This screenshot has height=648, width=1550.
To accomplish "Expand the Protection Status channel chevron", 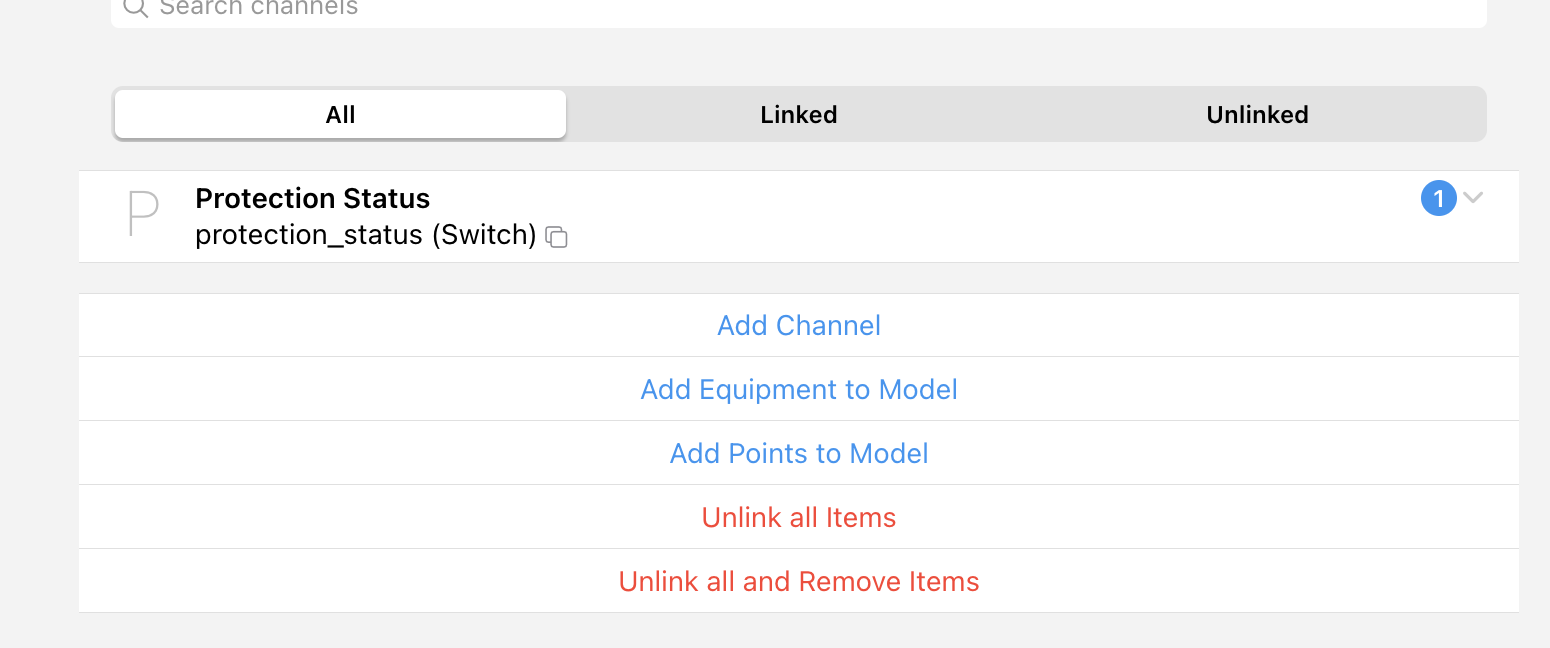I will pos(1472,198).
